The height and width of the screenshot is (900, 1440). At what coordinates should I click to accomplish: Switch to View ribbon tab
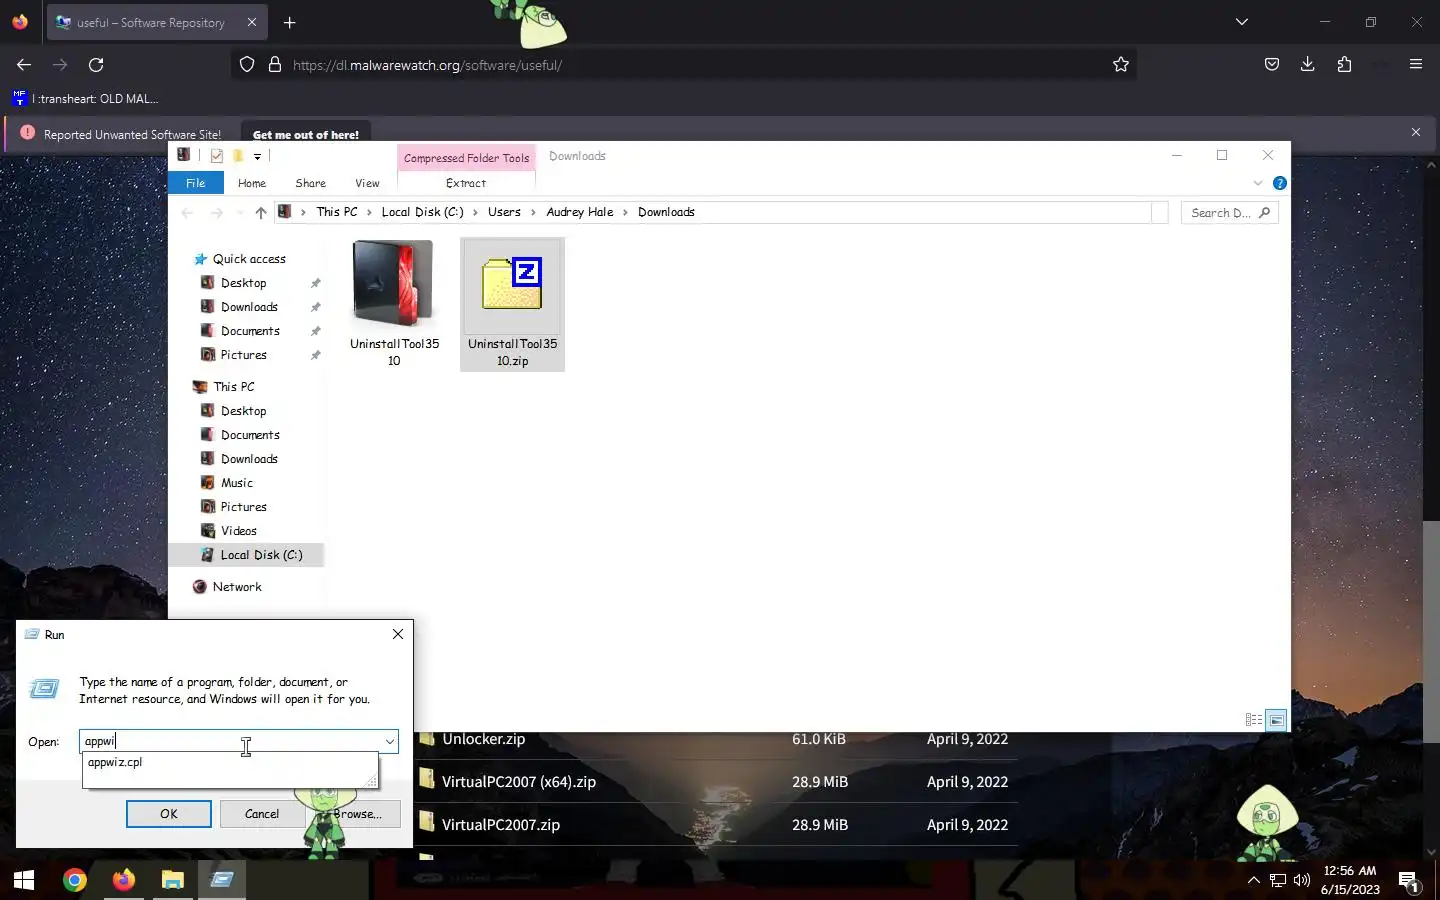[x=367, y=183]
